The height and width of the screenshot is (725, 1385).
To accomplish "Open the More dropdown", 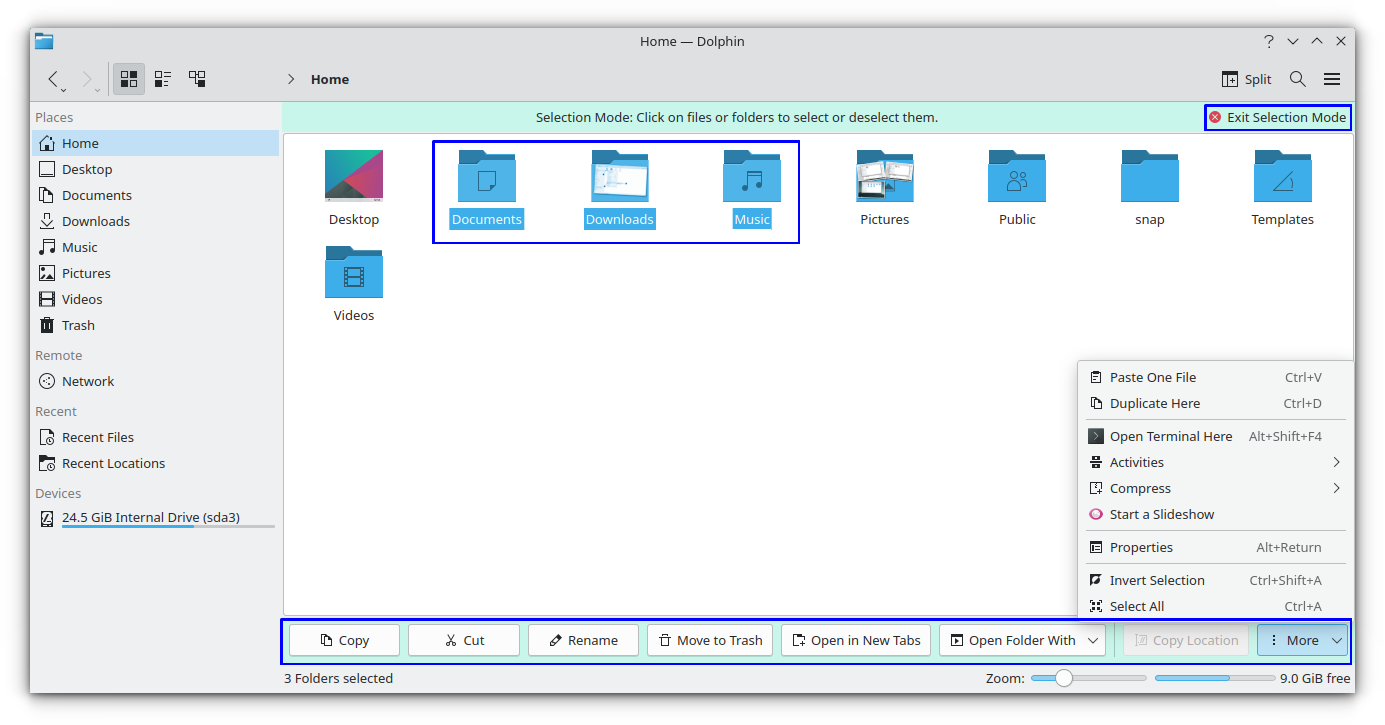I will click(x=1302, y=640).
